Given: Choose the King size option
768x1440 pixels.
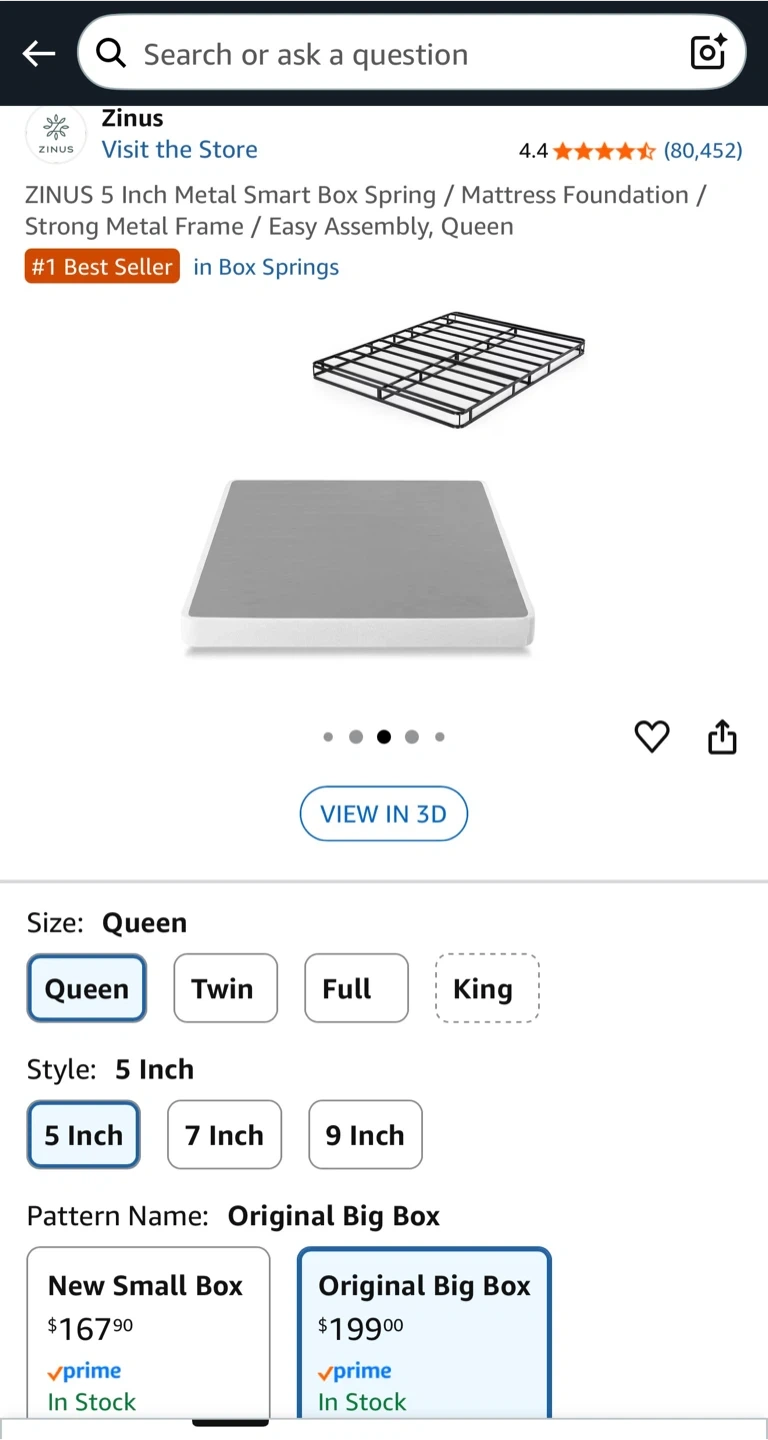Looking at the screenshot, I should tap(487, 988).
